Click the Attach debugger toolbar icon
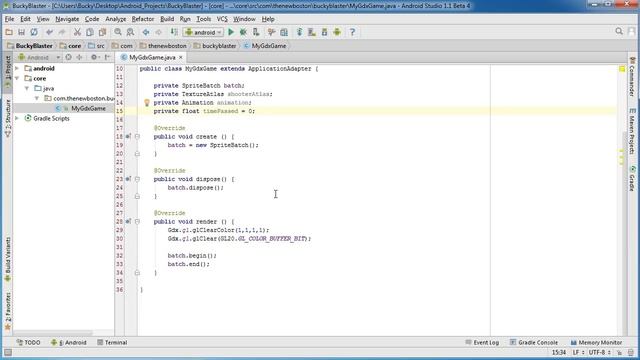This screenshot has width=640, height=360. (x=256, y=32)
